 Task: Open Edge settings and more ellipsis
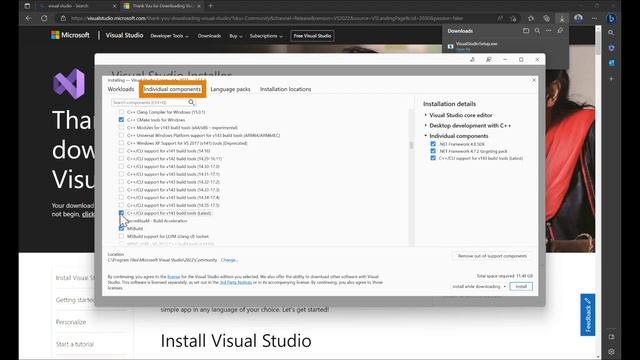(x=594, y=18)
